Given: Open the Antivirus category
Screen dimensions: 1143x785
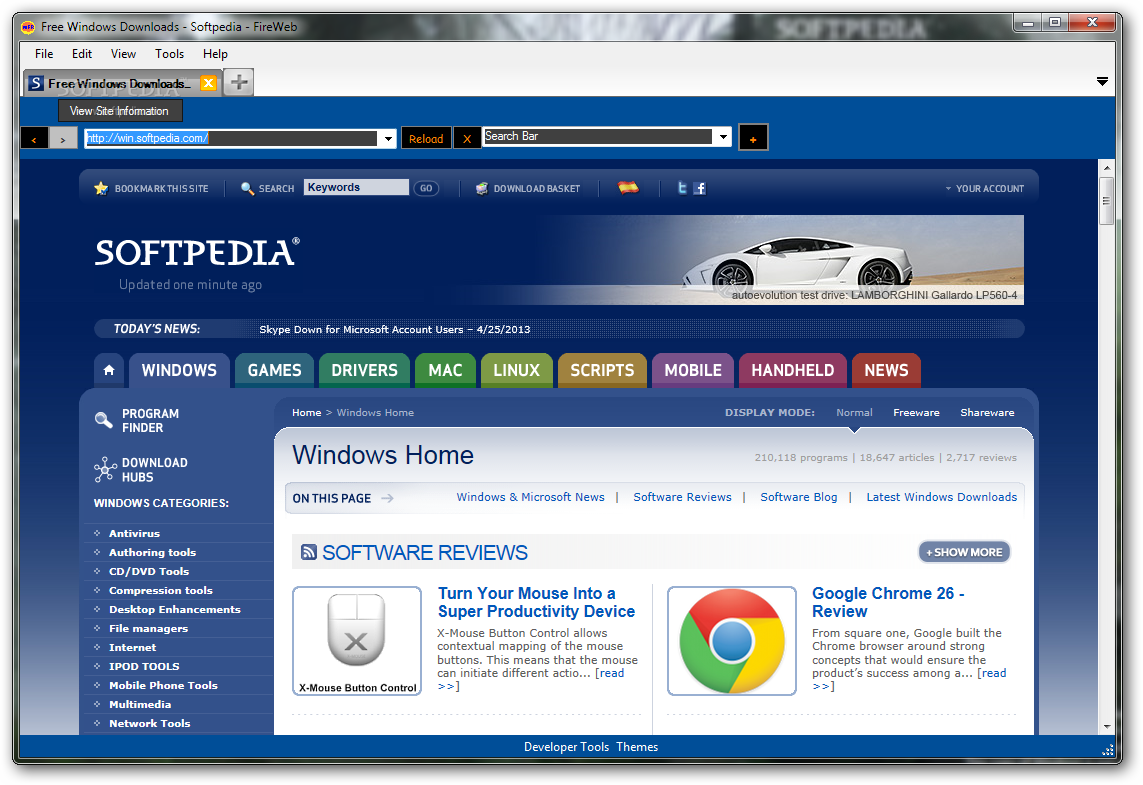Looking at the screenshot, I should 134,534.
